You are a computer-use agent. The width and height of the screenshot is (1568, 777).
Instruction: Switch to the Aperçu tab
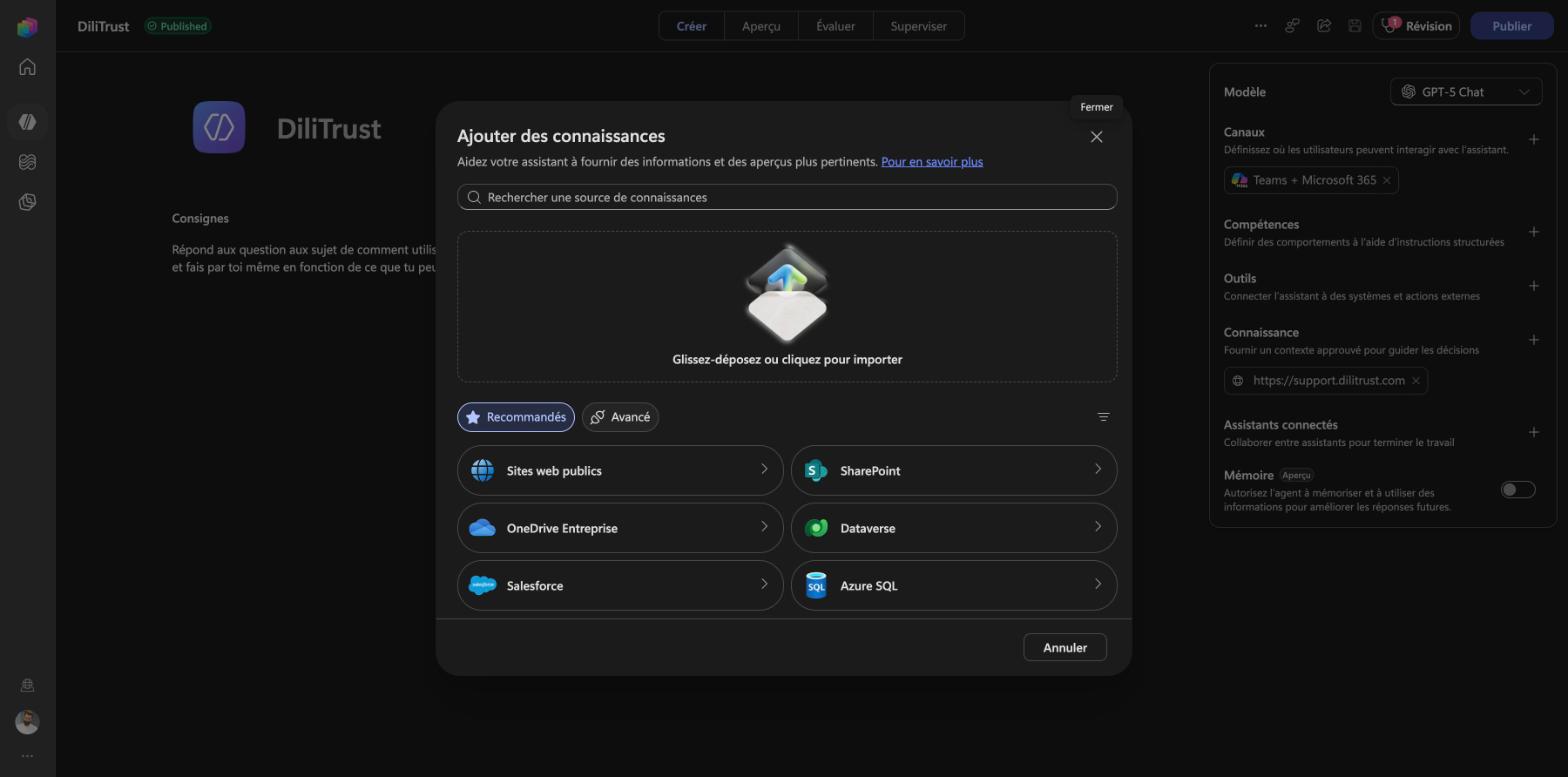[761, 26]
